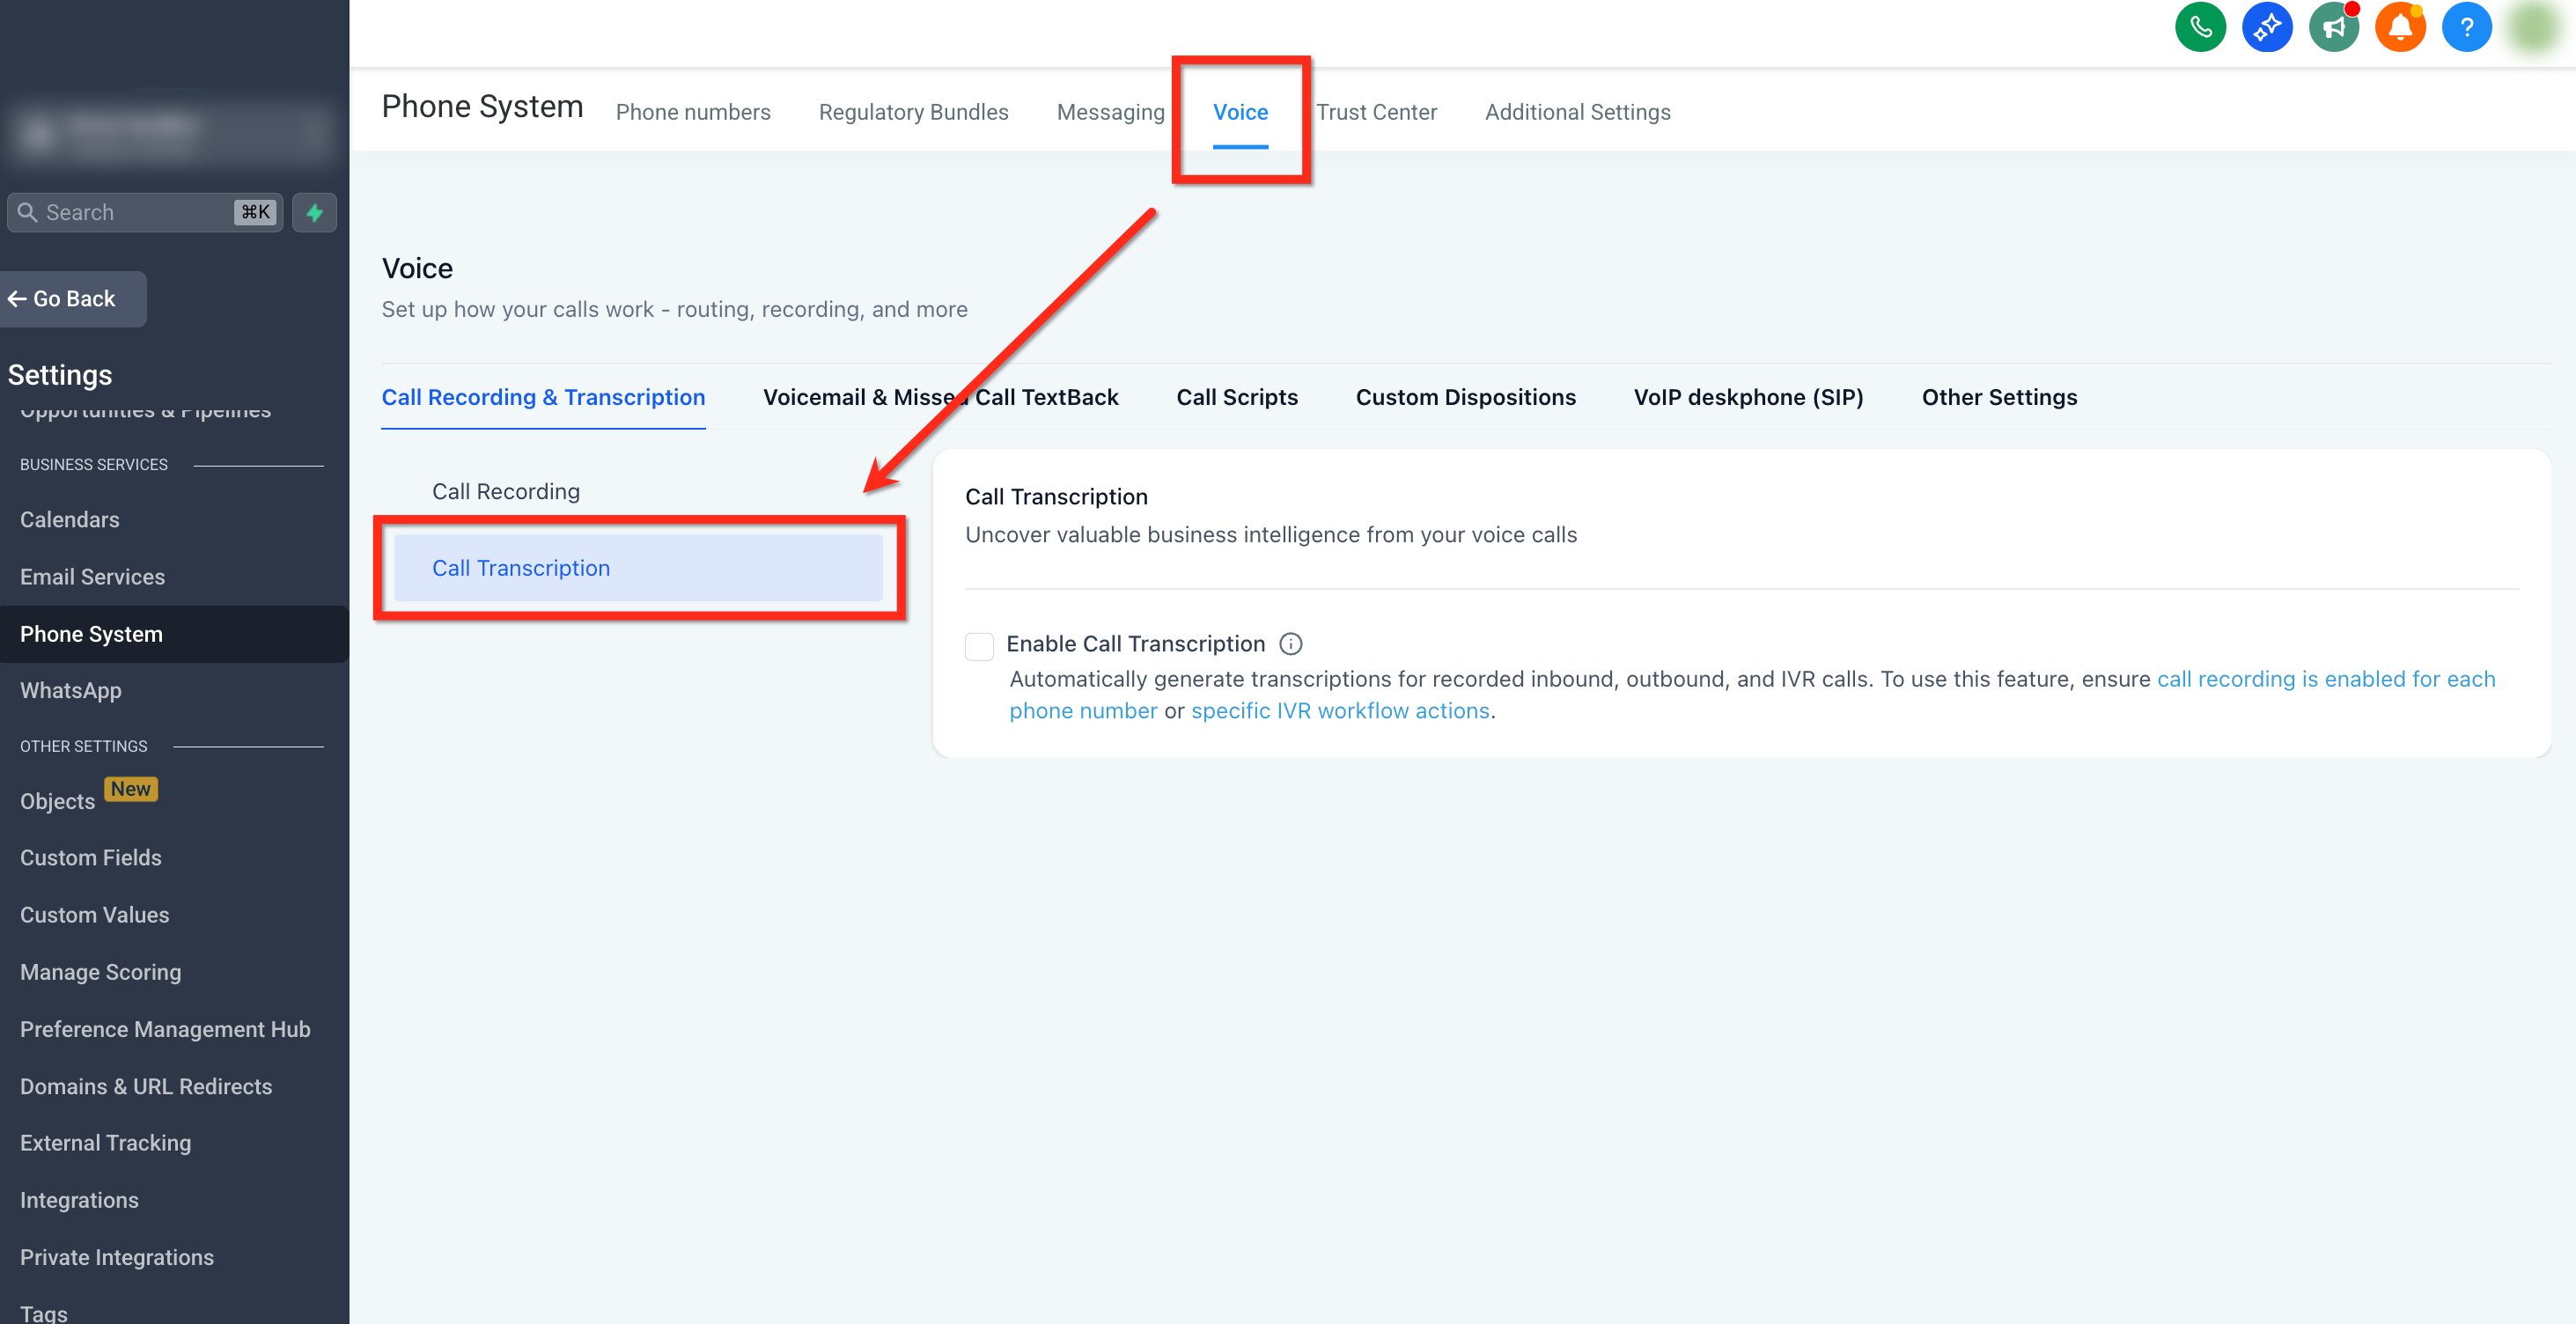Open the megaphone announcements icon

click(x=2333, y=27)
